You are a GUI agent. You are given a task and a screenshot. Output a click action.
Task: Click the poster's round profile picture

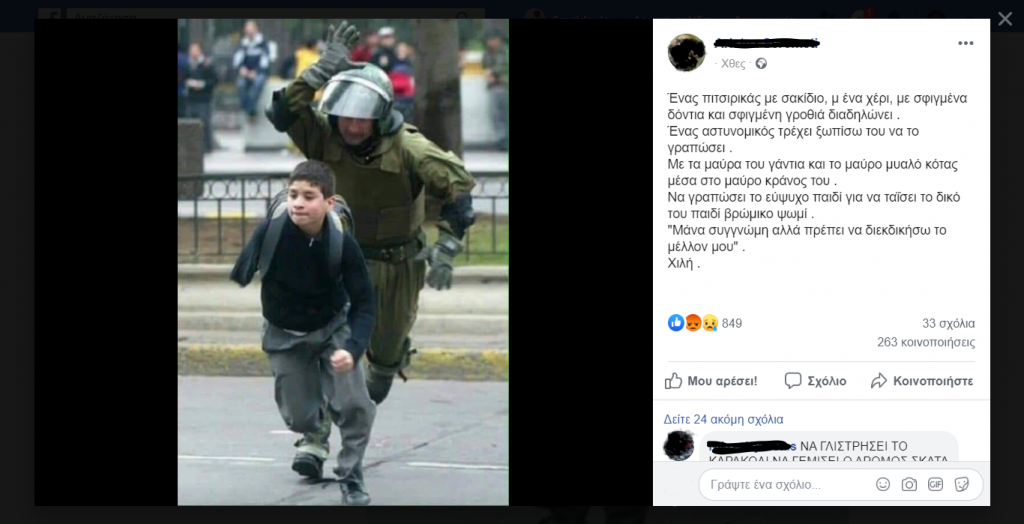(x=686, y=52)
